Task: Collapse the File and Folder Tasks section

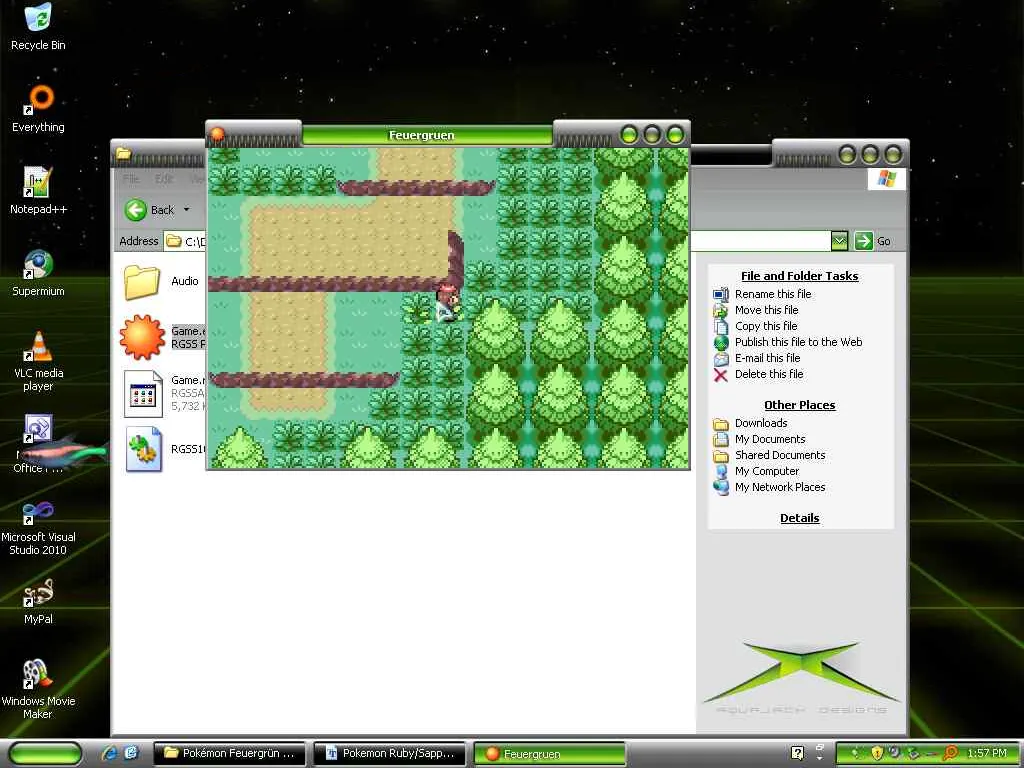Action: pyautogui.click(x=799, y=276)
